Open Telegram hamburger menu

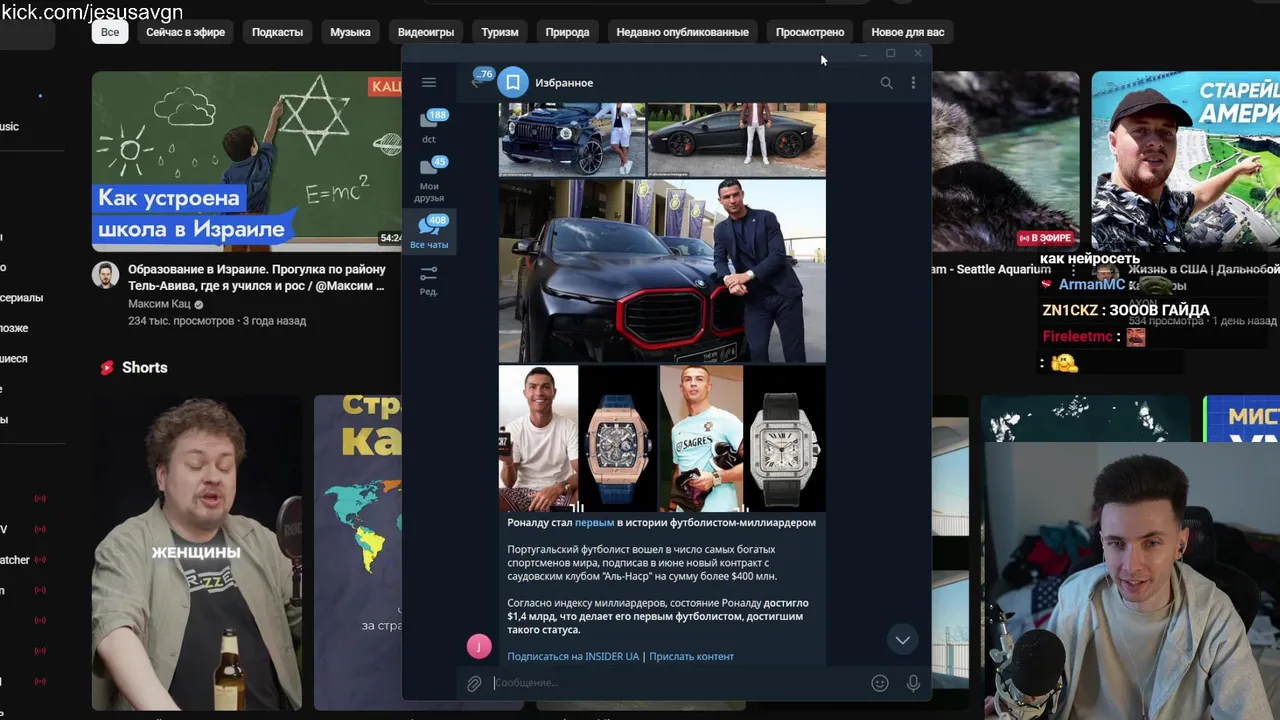(429, 83)
